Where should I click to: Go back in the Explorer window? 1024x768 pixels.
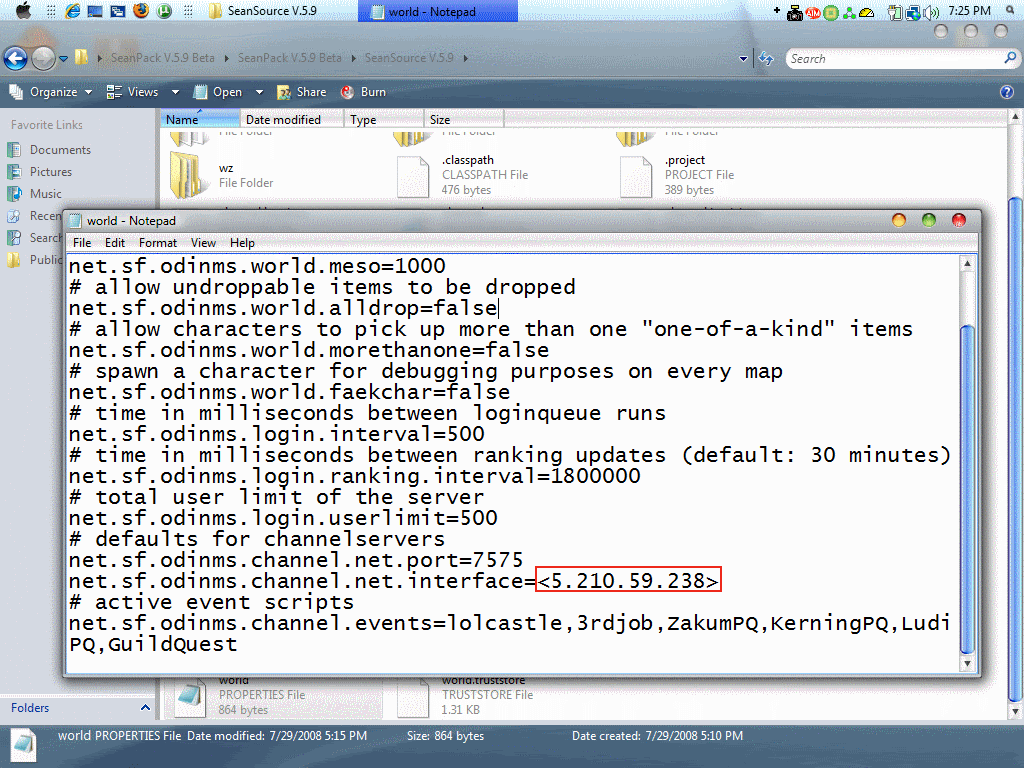coord(16,58)
